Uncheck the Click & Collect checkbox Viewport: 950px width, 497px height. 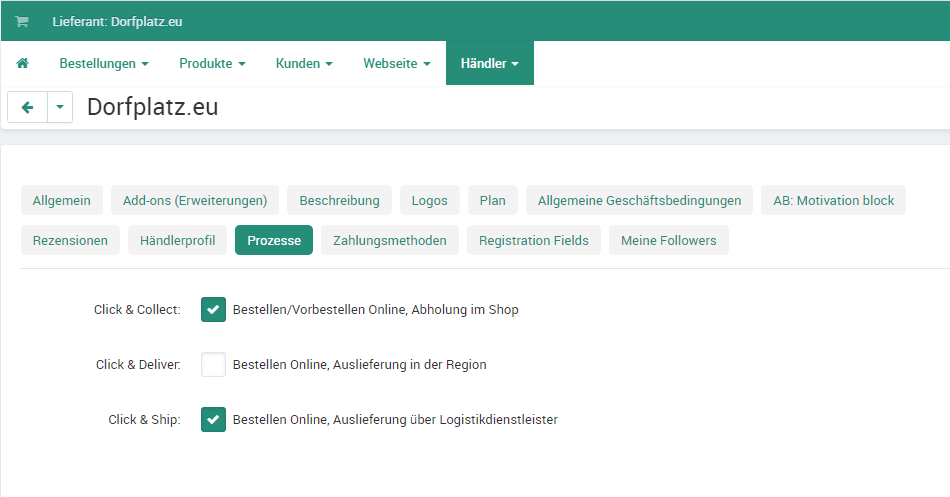tap(213, 310)
